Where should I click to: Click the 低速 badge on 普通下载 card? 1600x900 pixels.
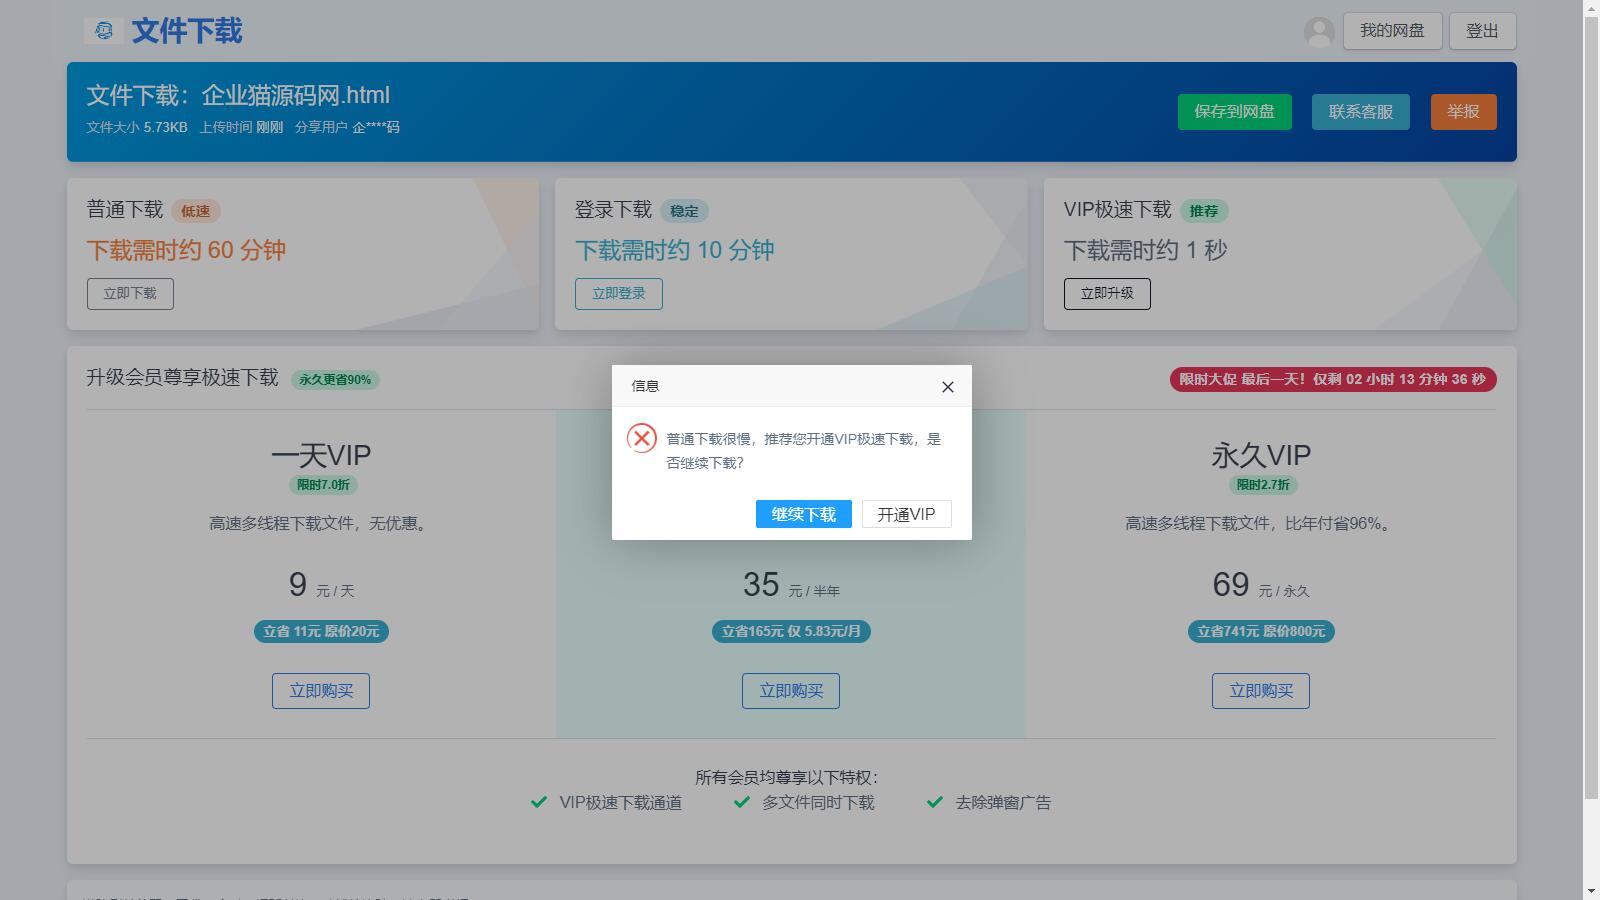tap(196, 211)
